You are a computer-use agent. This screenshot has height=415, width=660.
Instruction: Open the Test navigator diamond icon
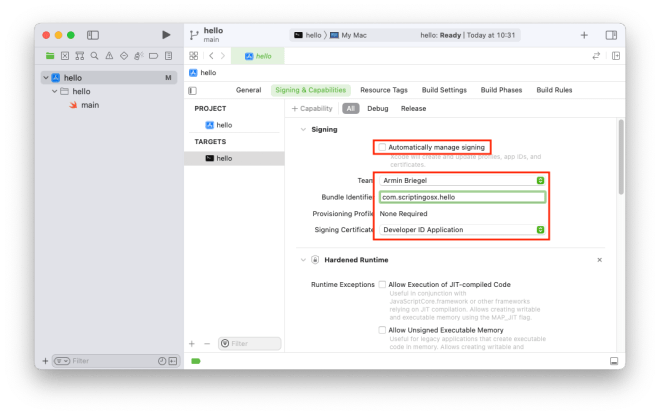pos(124,56)
